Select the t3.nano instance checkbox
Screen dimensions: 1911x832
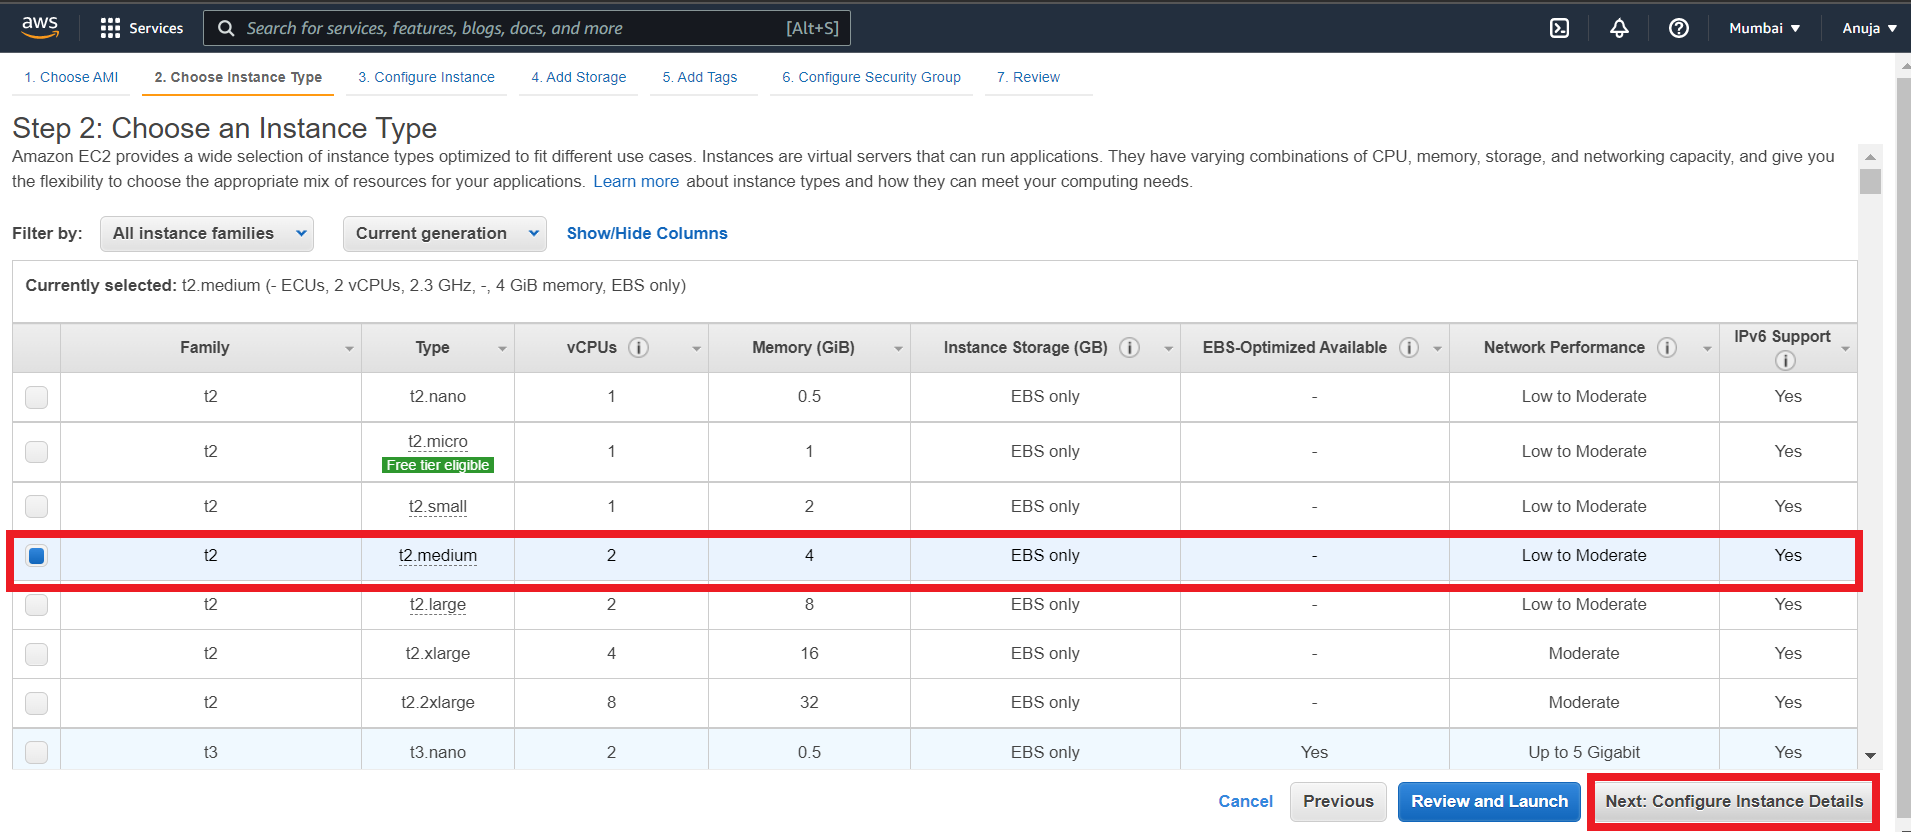coord(36,752)
